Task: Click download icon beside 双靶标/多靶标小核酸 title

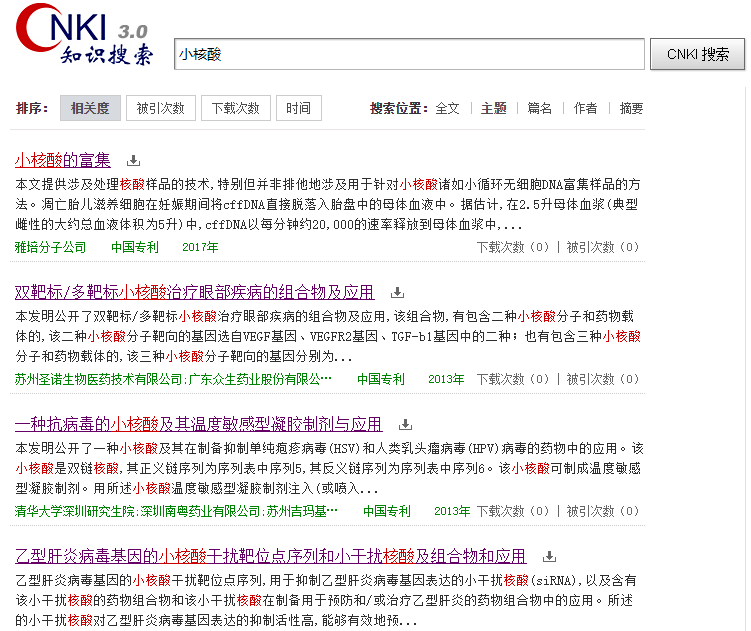Action: click(x=397, y=292)
